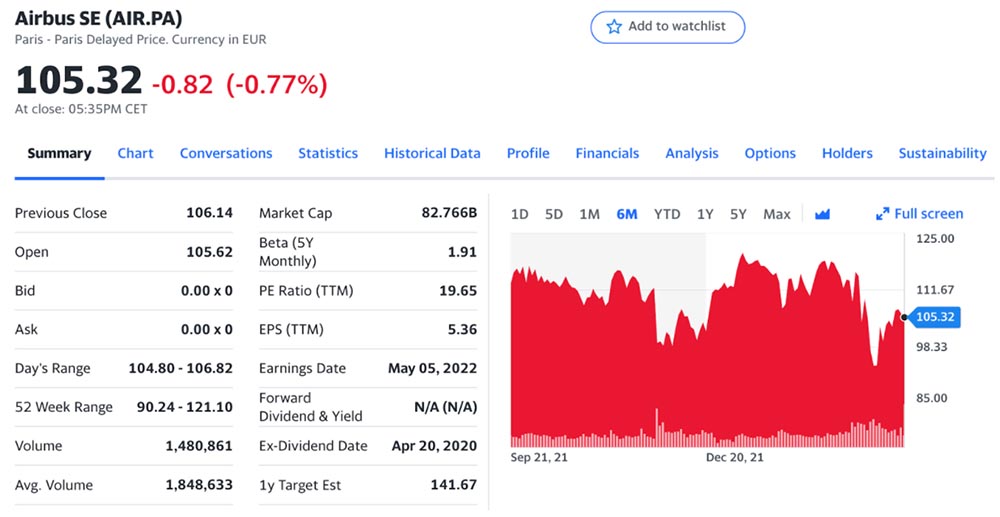Select the 6M chart range
This screenshot has height=517, width=1000.
point(627,214)
